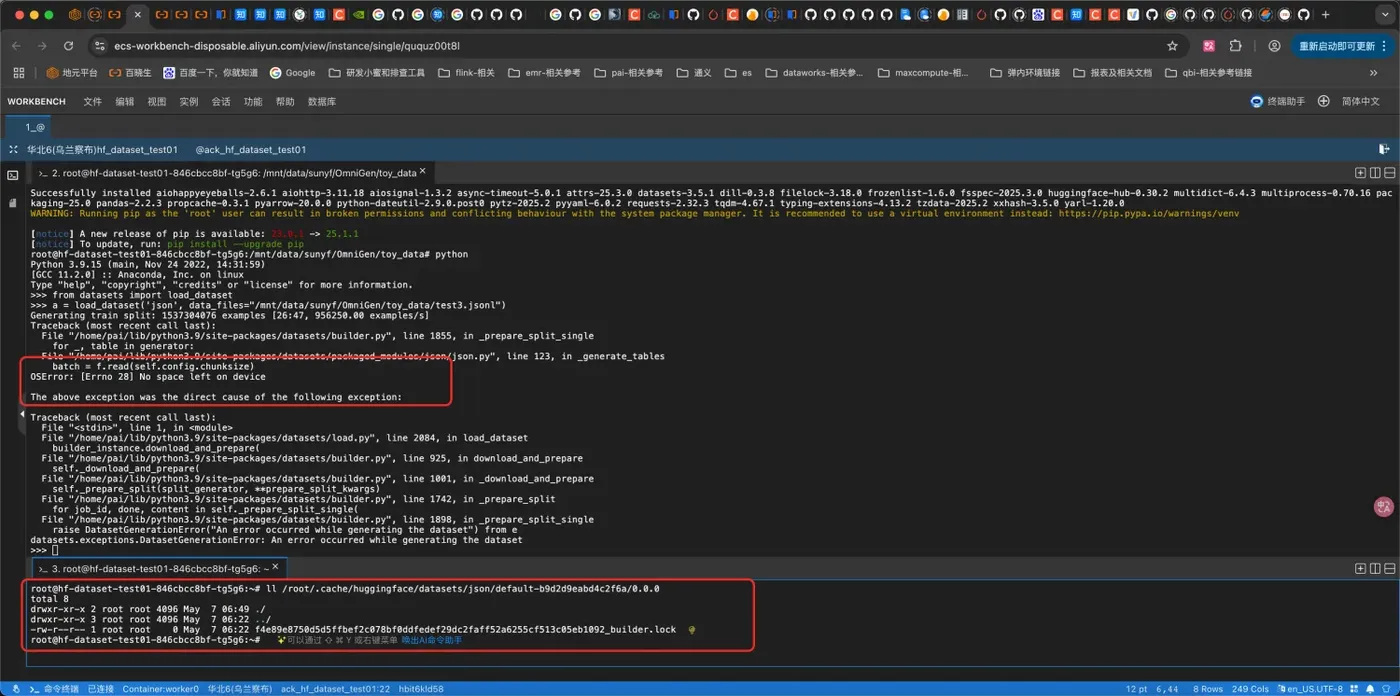Viewport: 1400px width, 696px height.
Task: Open 百晓生 bookmark
Action: [x=130, y=73]
